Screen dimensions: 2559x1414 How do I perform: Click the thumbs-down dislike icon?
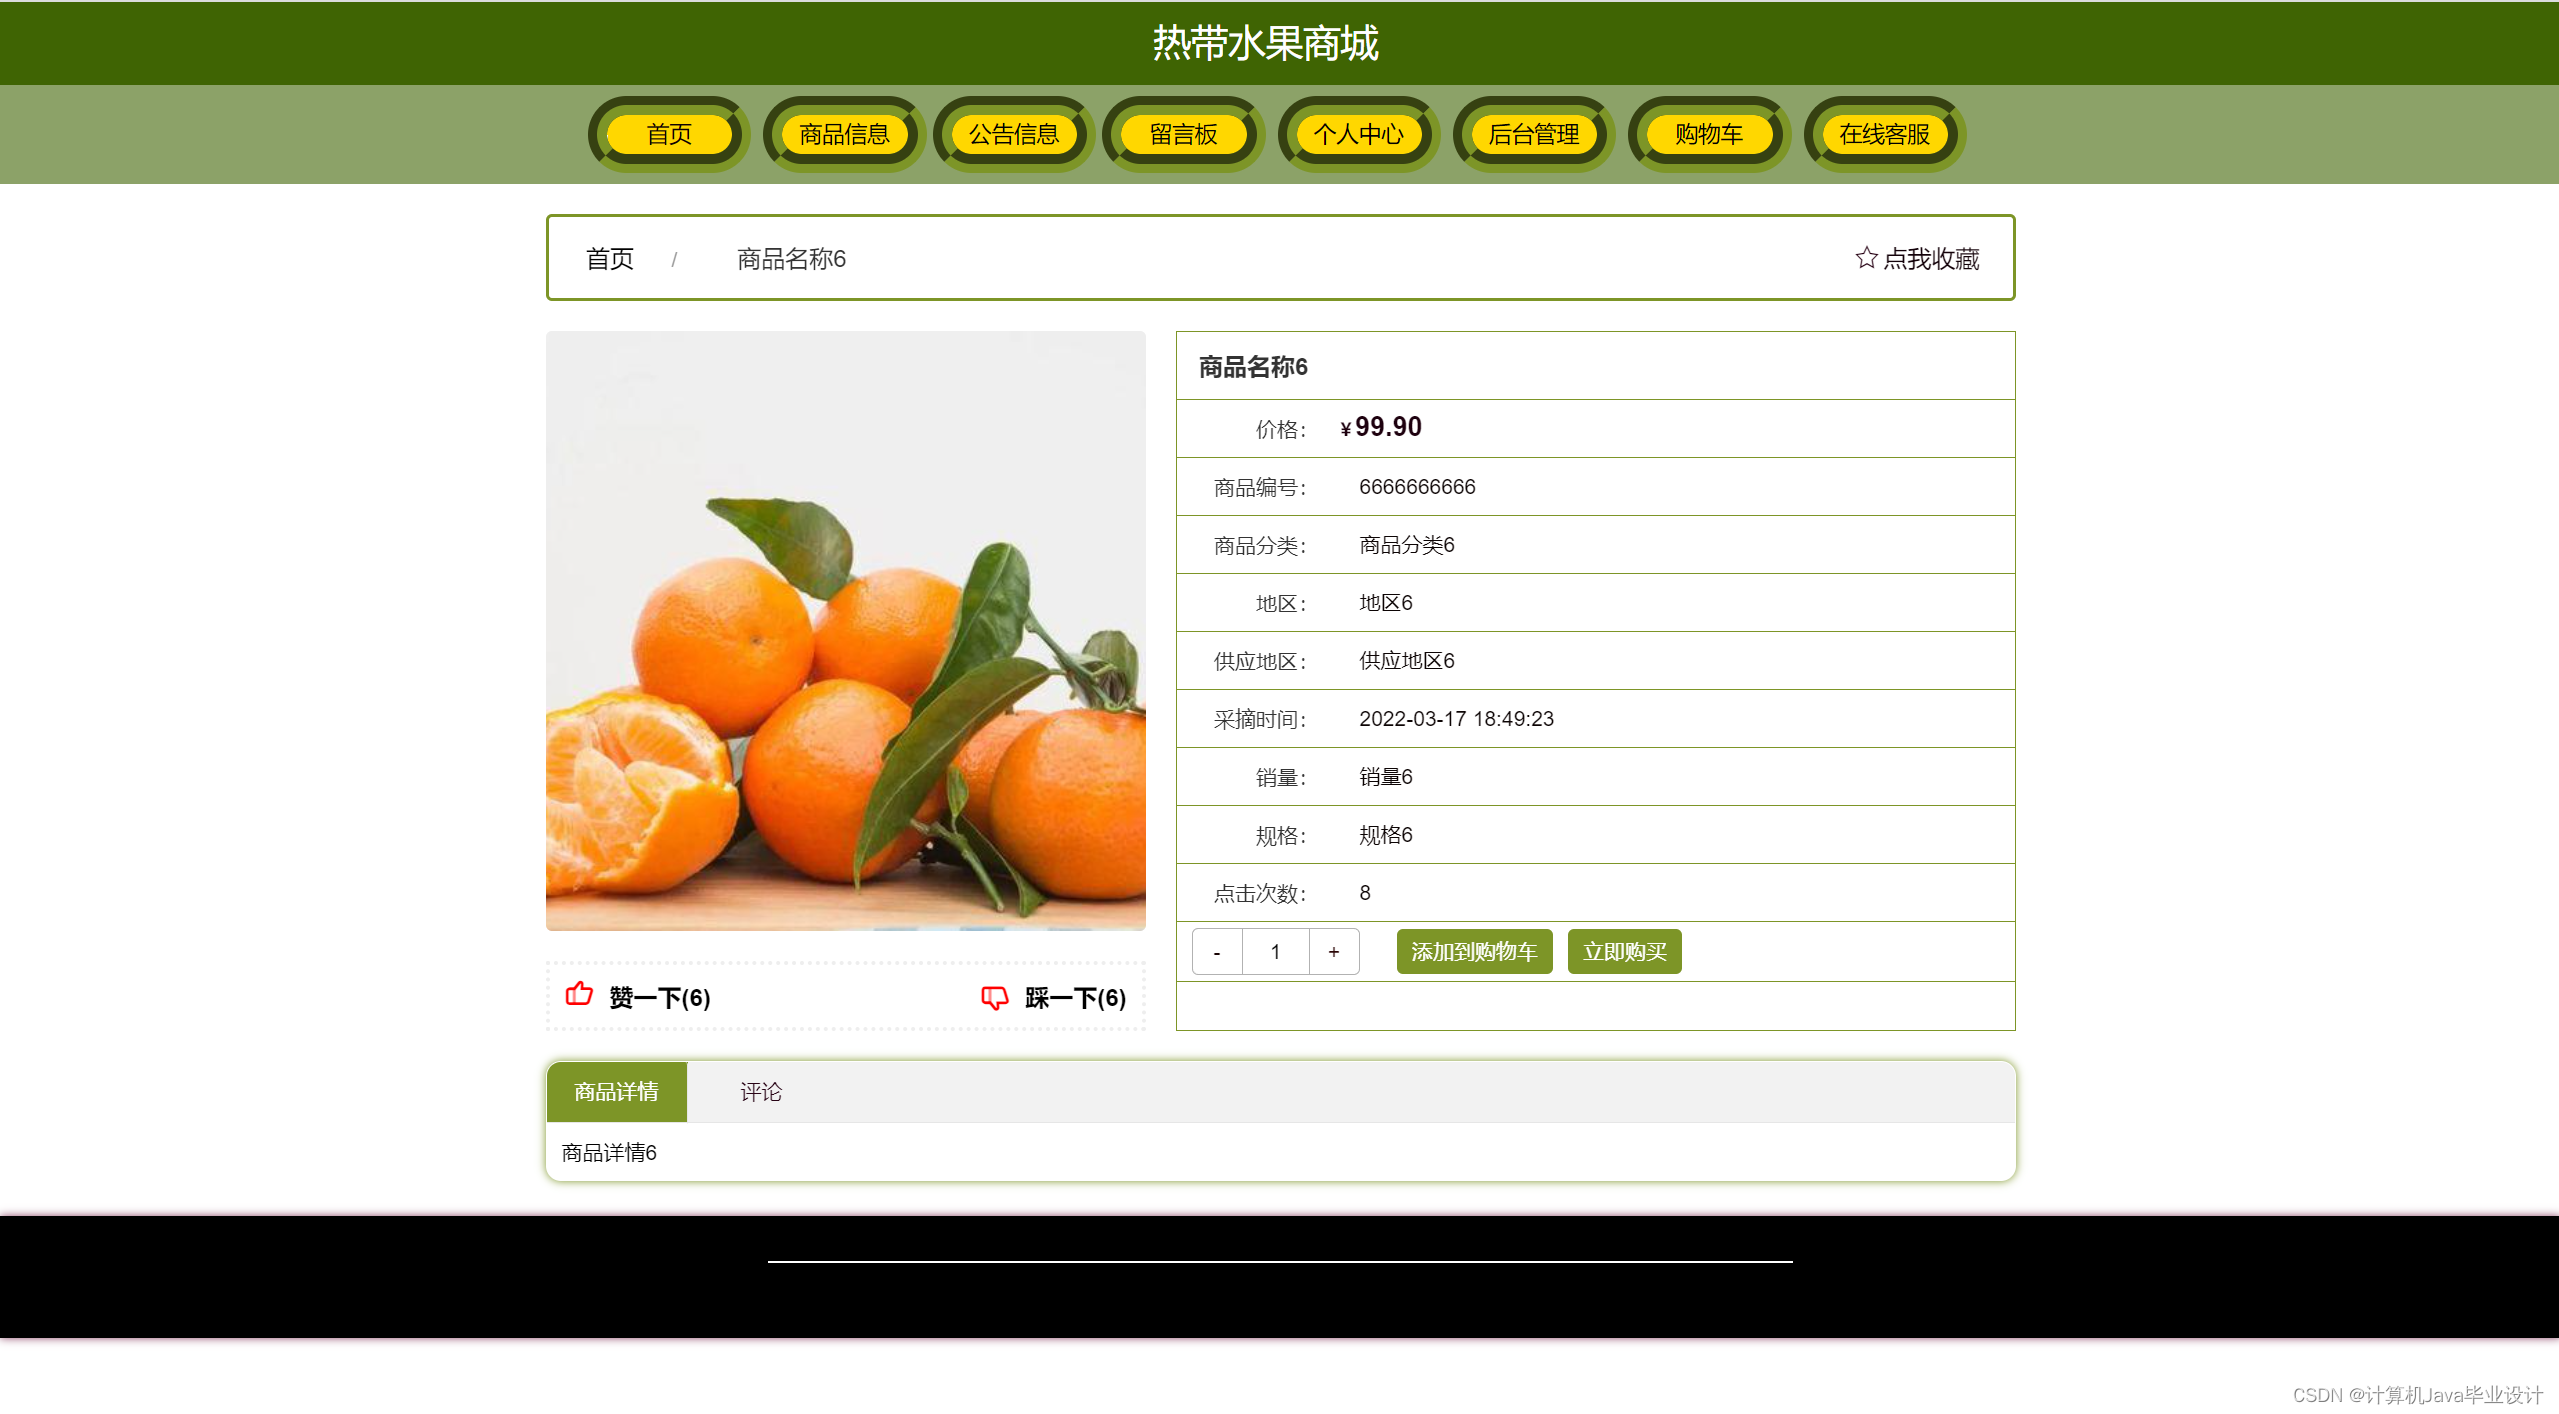click(x=994, y=997)
